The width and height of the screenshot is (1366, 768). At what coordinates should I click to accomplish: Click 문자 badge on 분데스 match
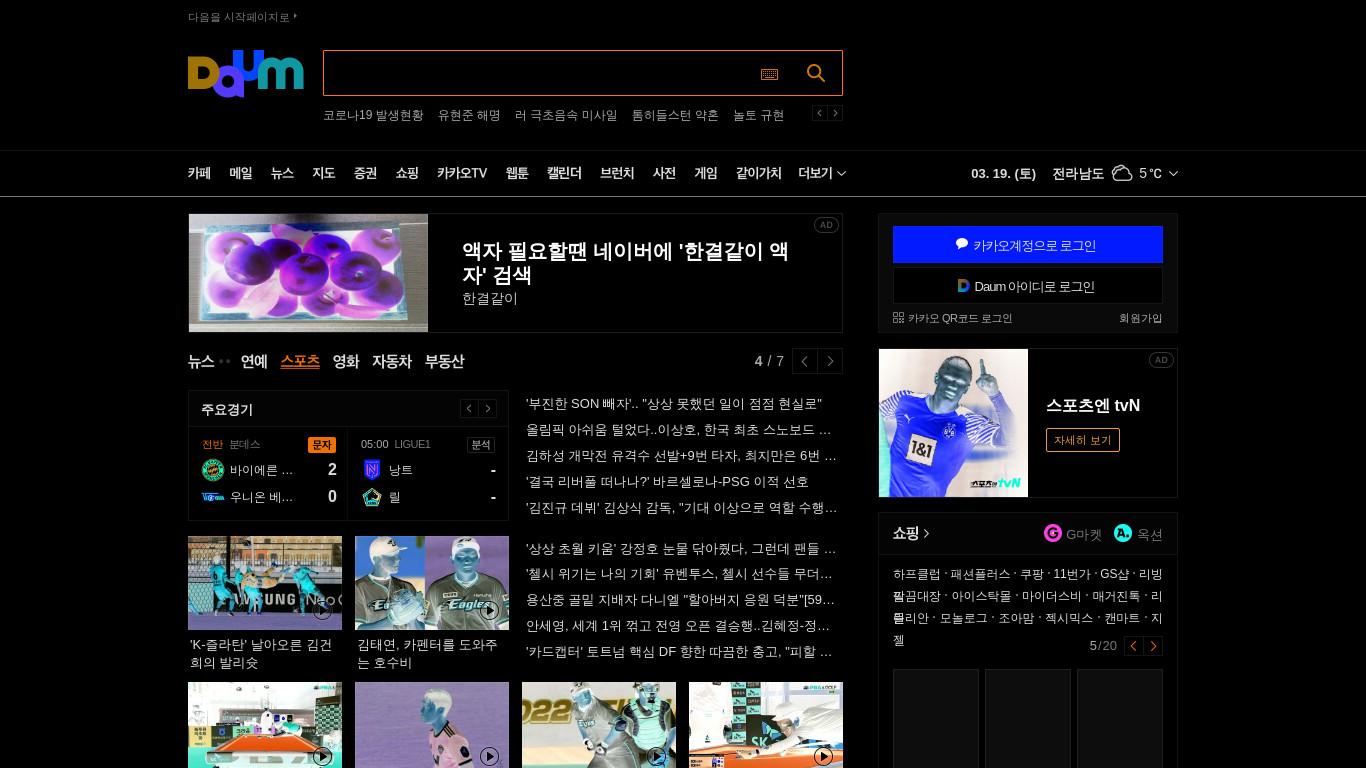[x=322, y=444]
